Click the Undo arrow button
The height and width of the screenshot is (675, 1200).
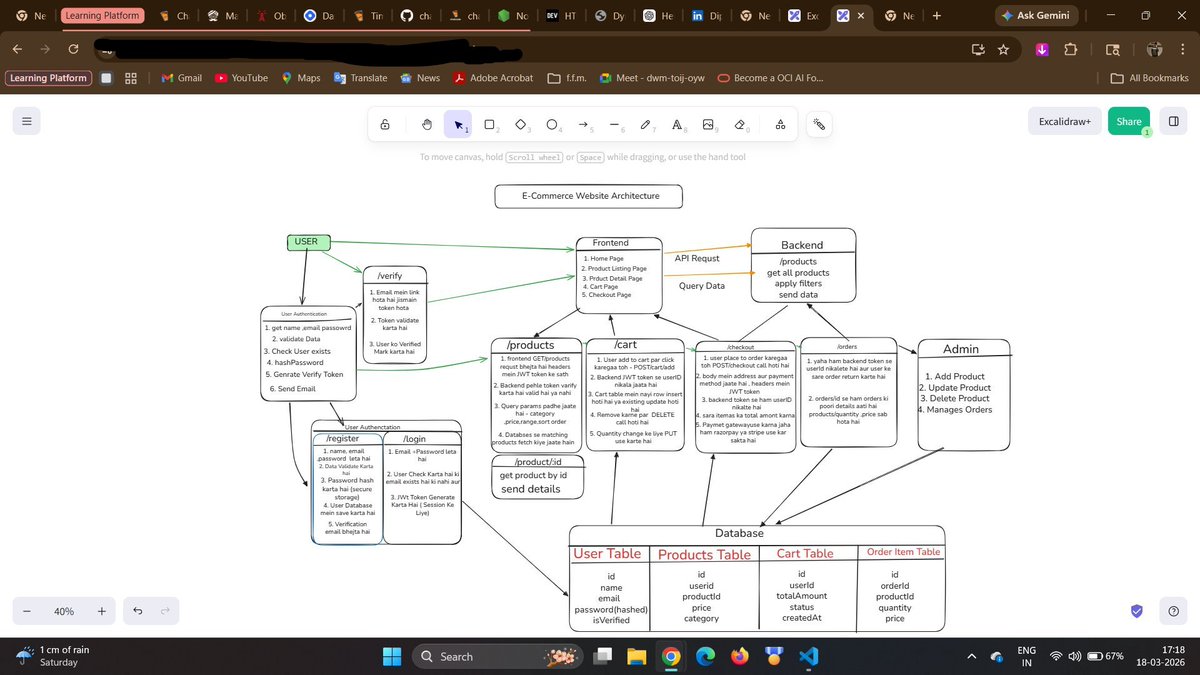pos(138,611)
